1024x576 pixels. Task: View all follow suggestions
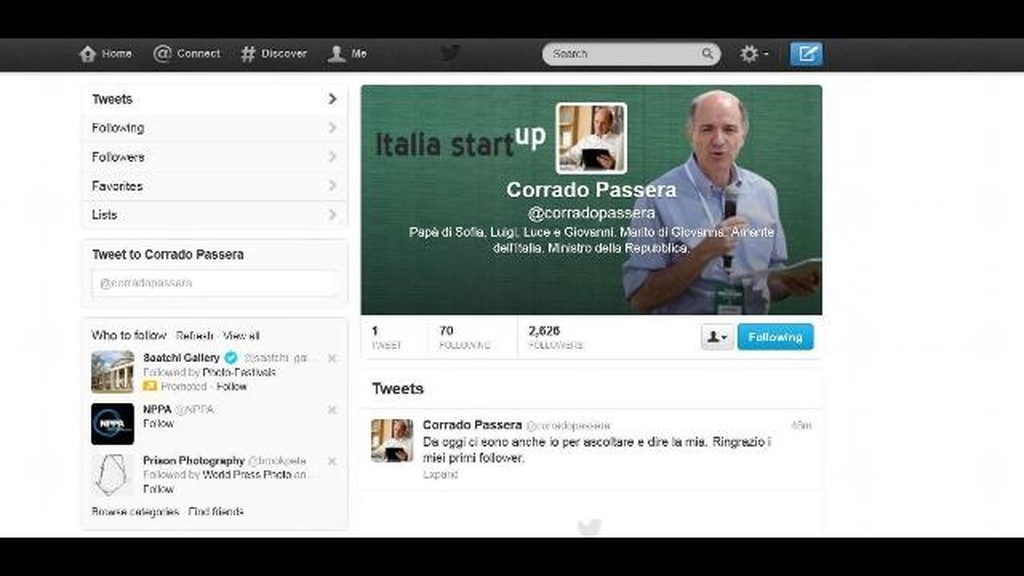tap(241, 336)
